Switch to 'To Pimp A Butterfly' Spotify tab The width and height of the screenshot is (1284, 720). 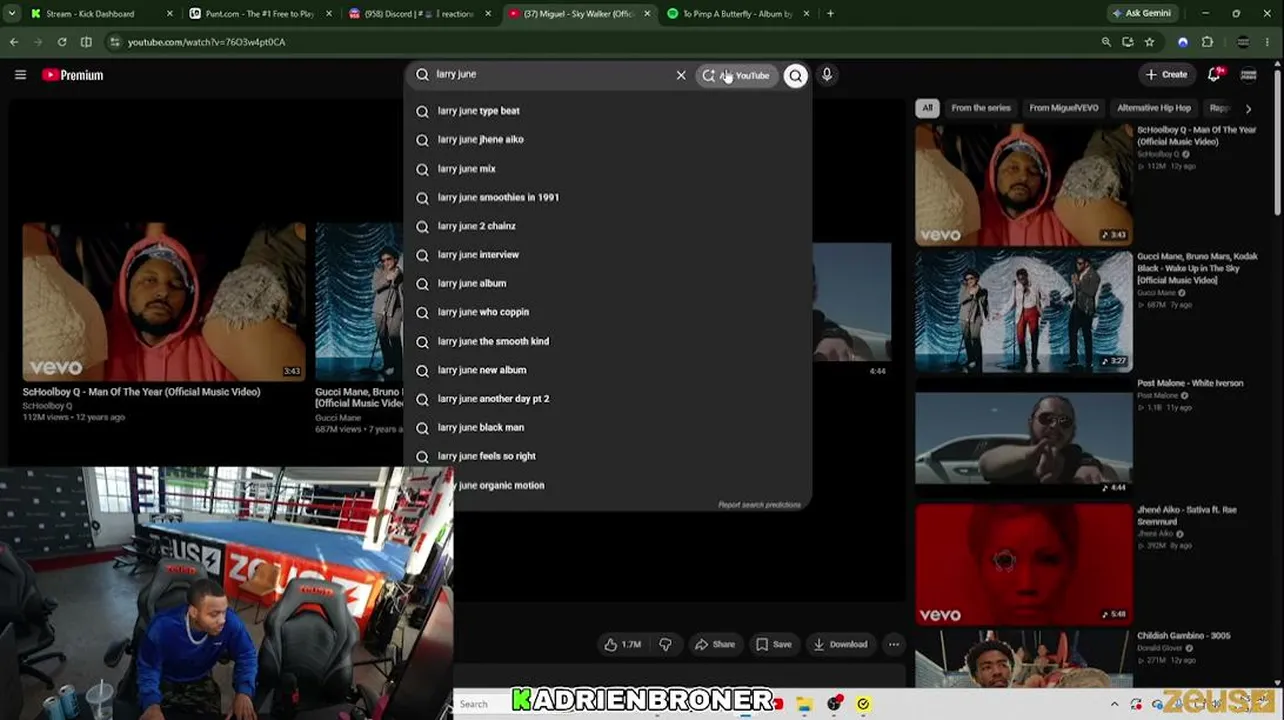(738, 14)
